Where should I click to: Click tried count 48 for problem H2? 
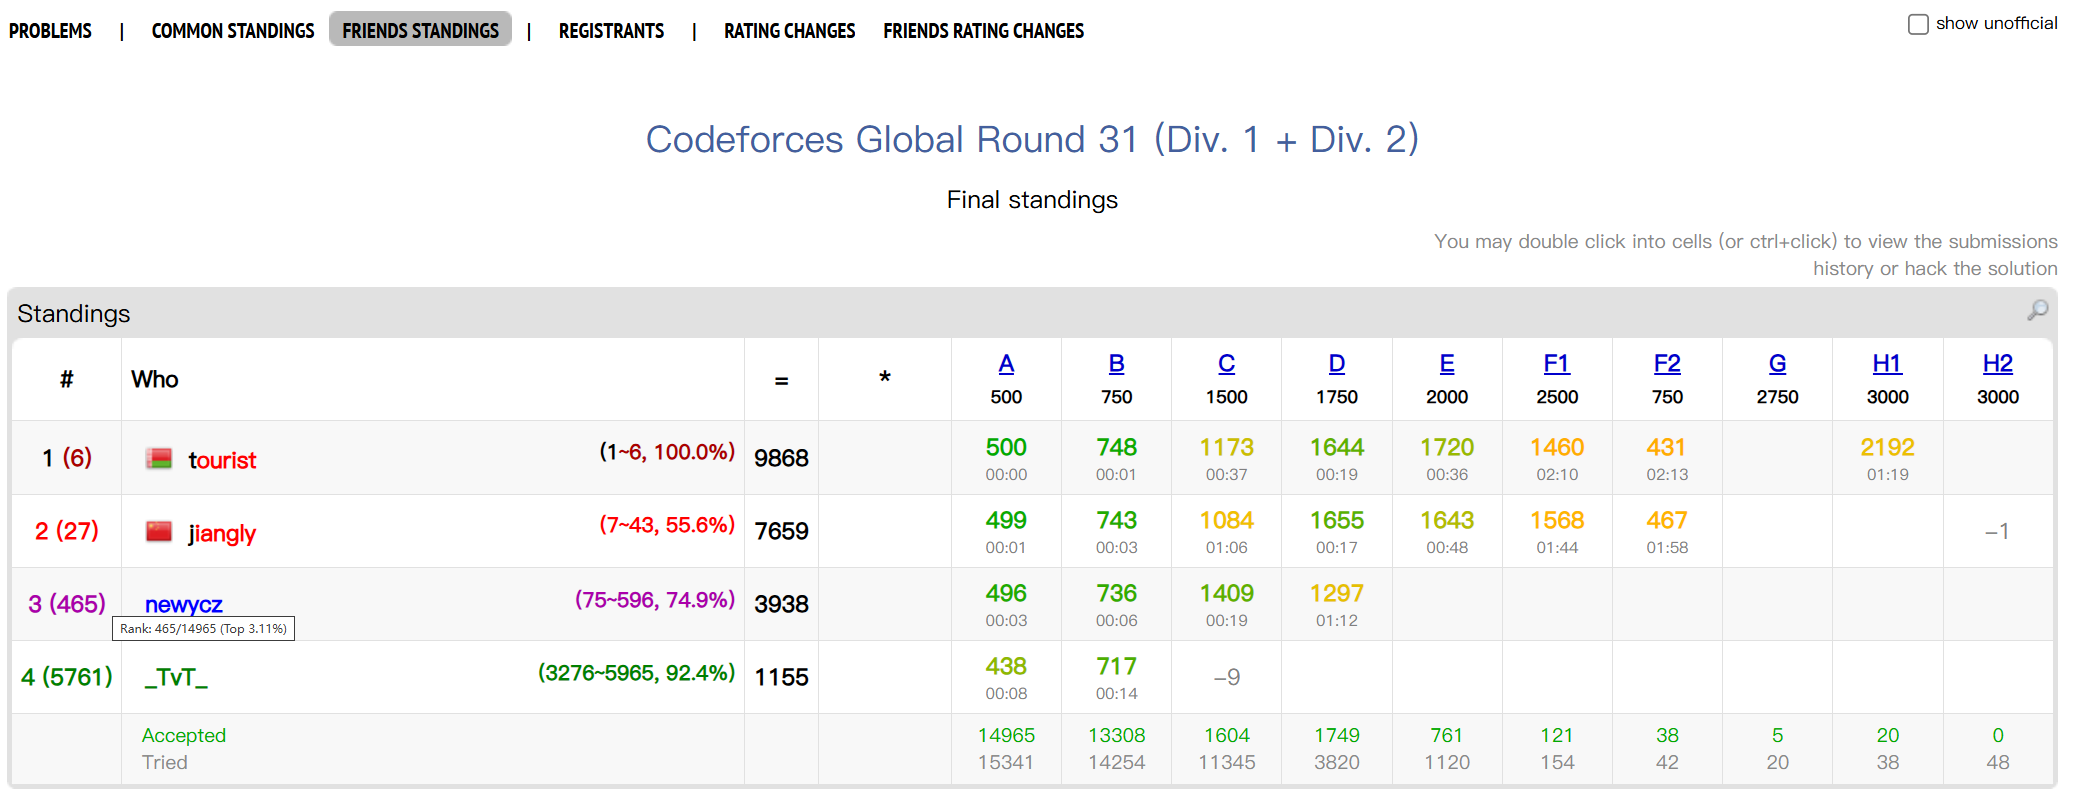(x=1997, y=762)
